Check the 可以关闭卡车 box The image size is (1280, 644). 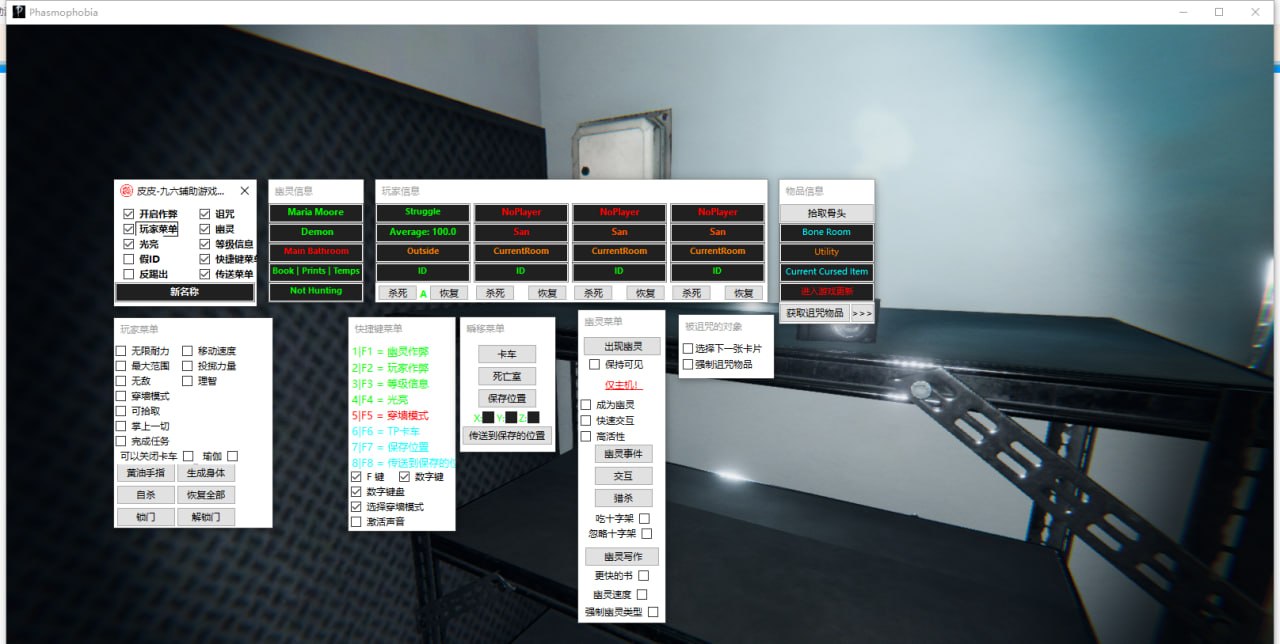187,456
